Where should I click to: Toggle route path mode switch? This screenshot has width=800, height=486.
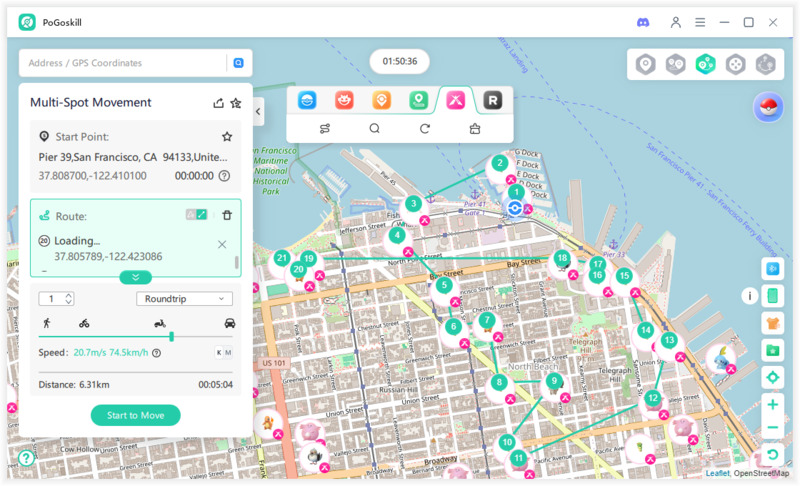point(196,215)
